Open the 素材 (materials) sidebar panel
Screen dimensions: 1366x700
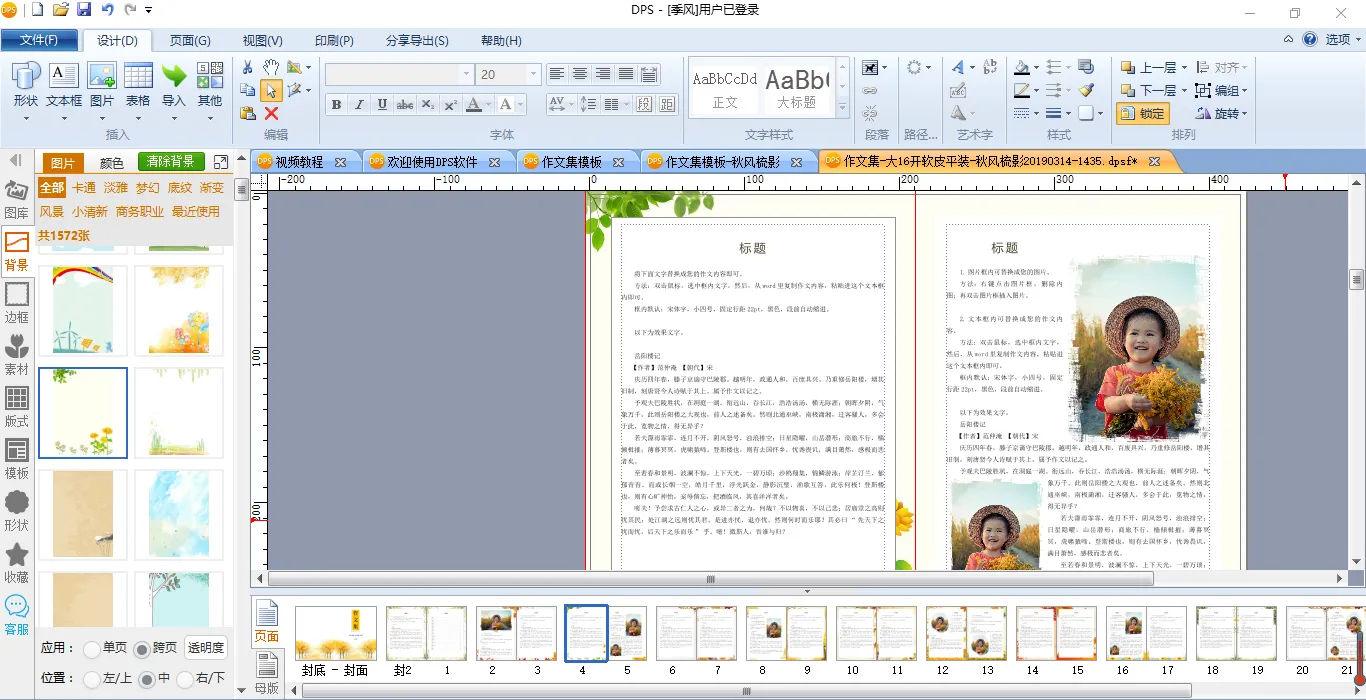tap(17, 353)
